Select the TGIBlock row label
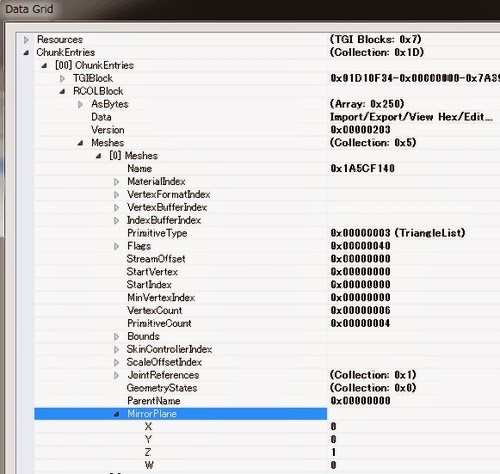 pyautogui.click(x=93, y=78)
